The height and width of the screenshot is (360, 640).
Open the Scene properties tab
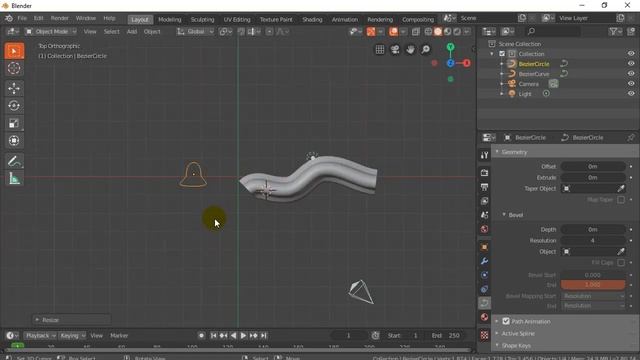coord(484,215)
